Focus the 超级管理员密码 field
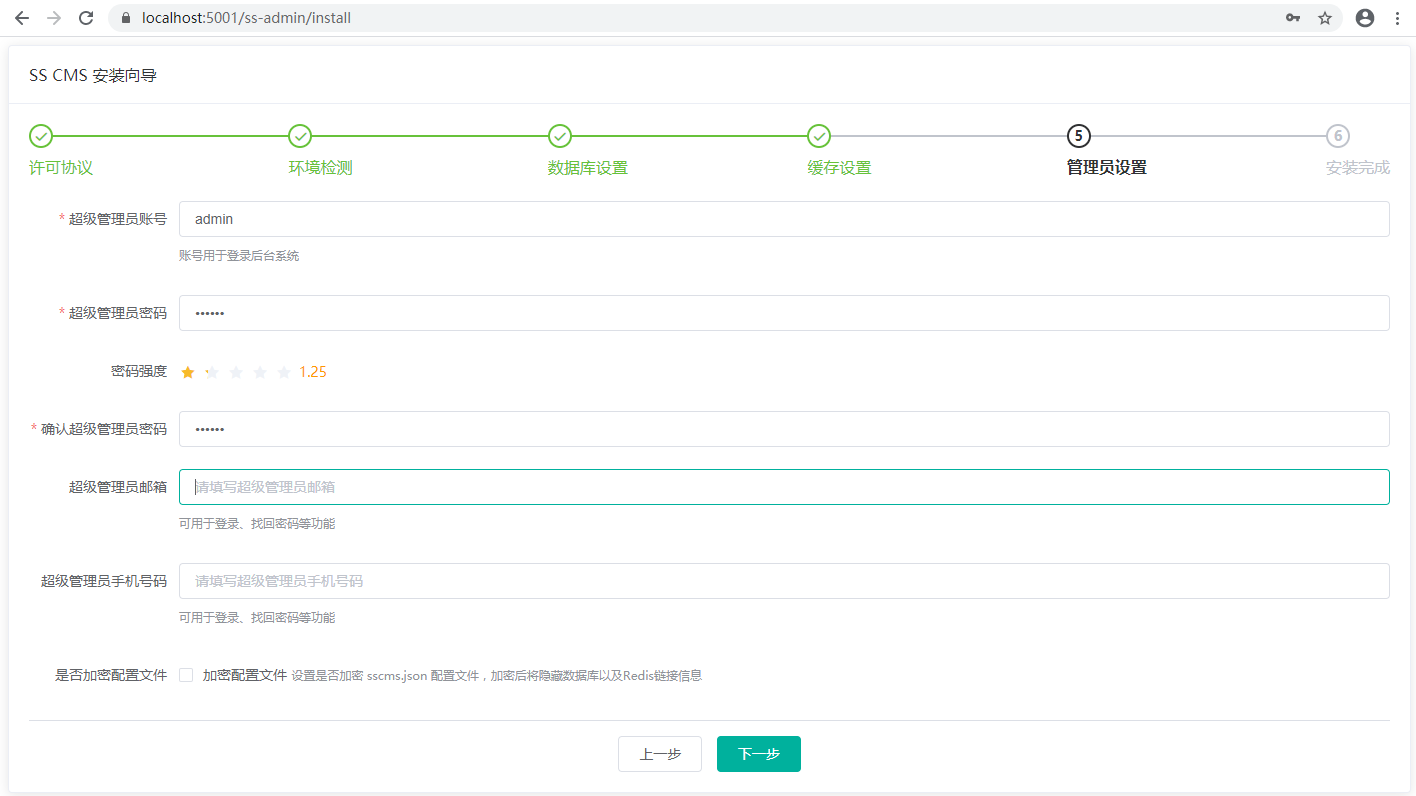Image resolution: width=1416 pixels, height=796 pixels. [784, 313]
